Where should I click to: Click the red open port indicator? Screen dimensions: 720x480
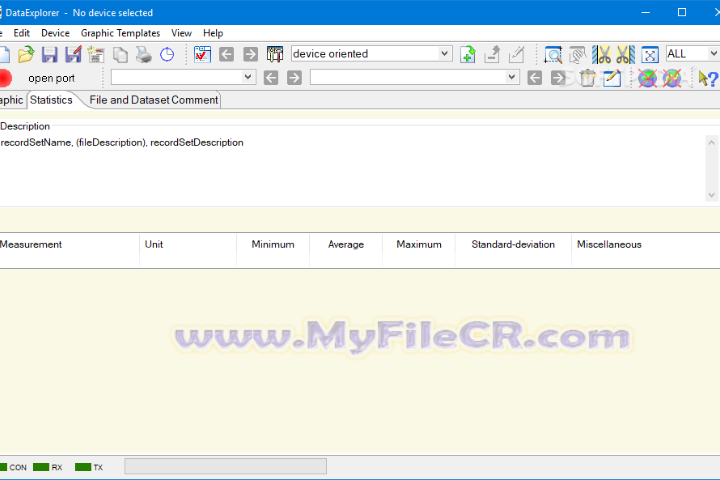tap(5, 78)
